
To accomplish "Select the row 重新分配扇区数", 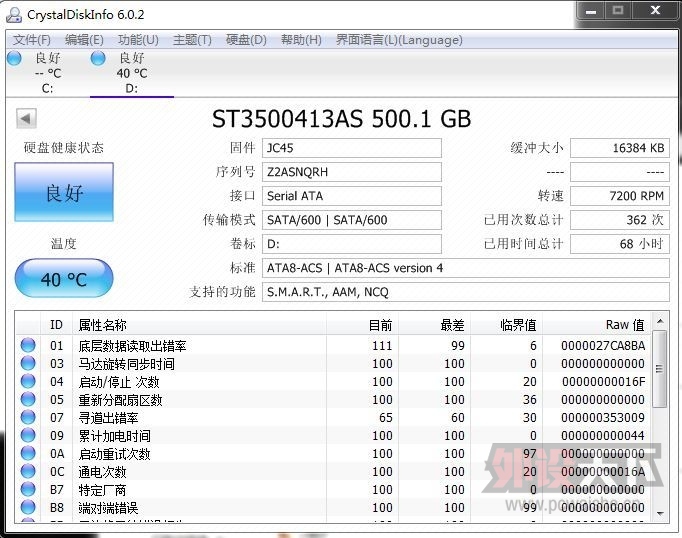I will (x=334, y=399).
